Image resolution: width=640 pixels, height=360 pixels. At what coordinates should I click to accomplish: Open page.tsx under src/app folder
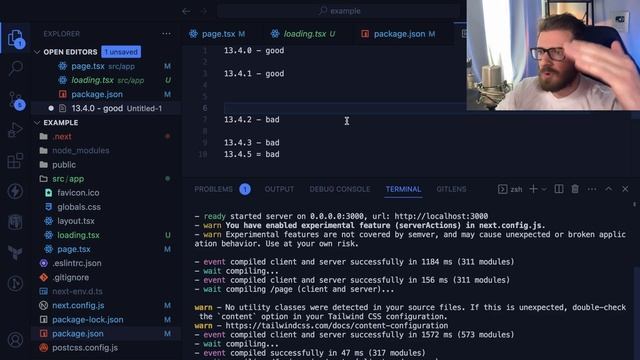106,249
